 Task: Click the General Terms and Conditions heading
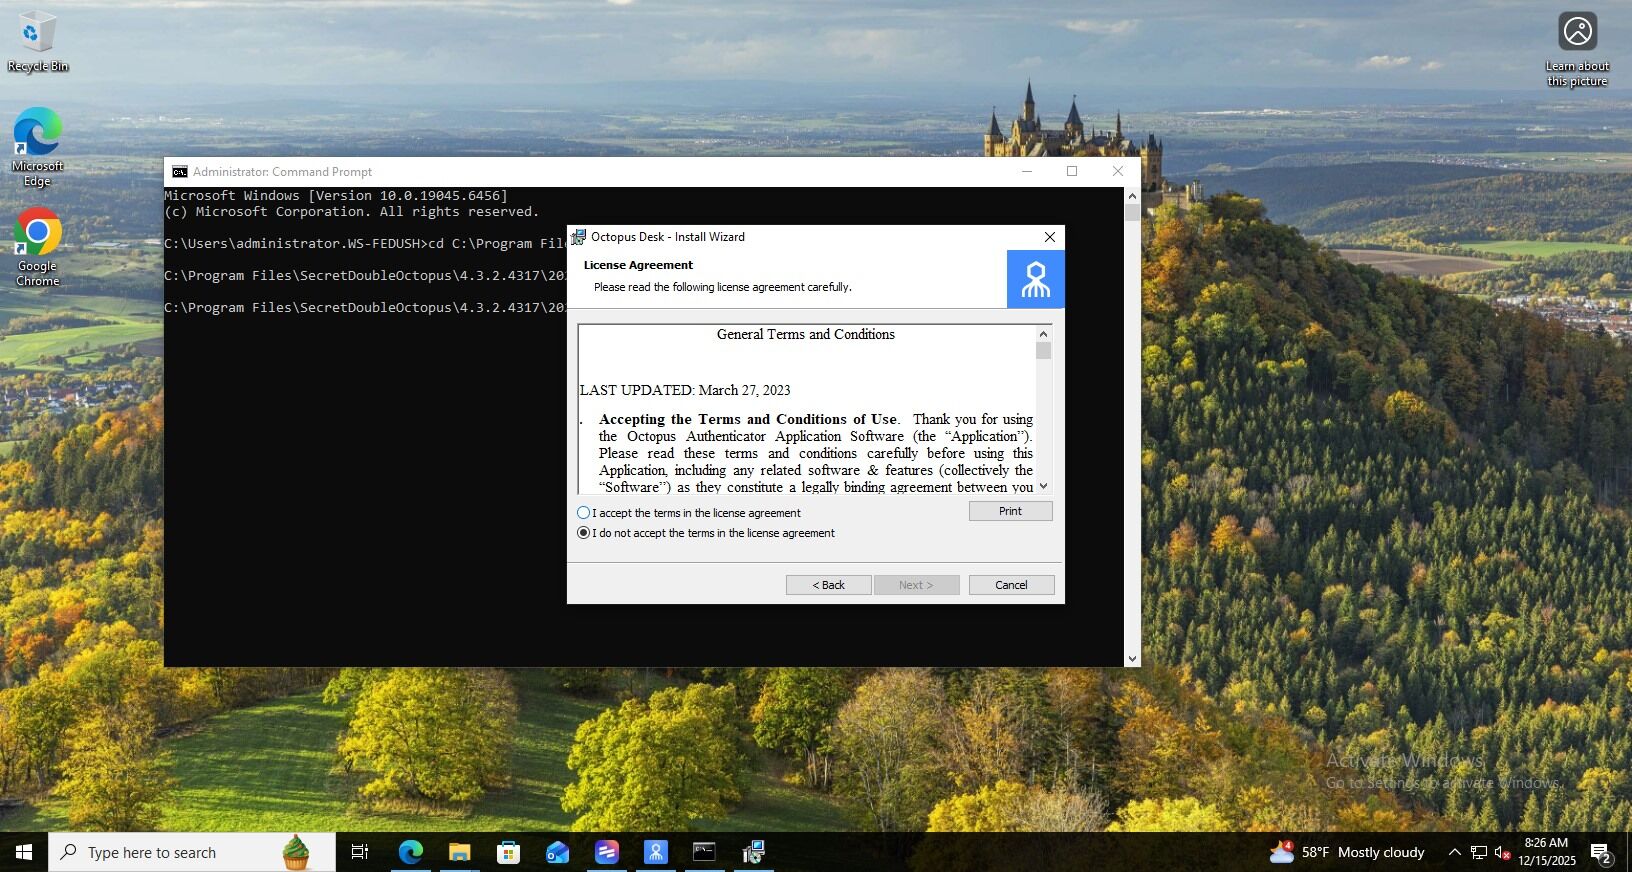(805, 334)
